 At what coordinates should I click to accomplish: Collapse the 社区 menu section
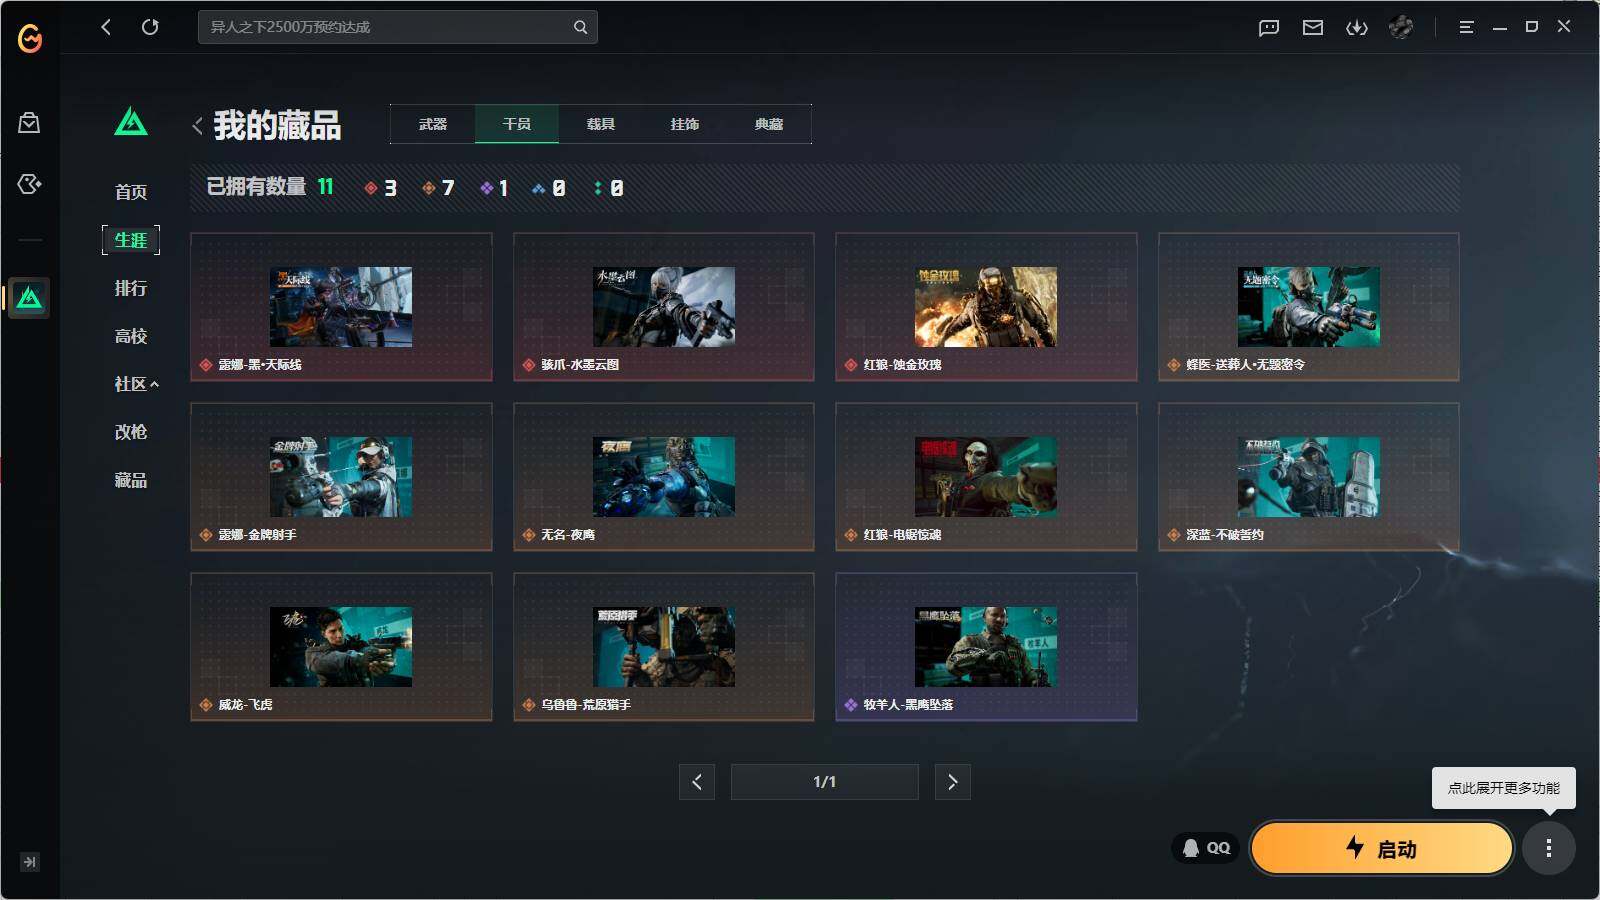(136, 384)
